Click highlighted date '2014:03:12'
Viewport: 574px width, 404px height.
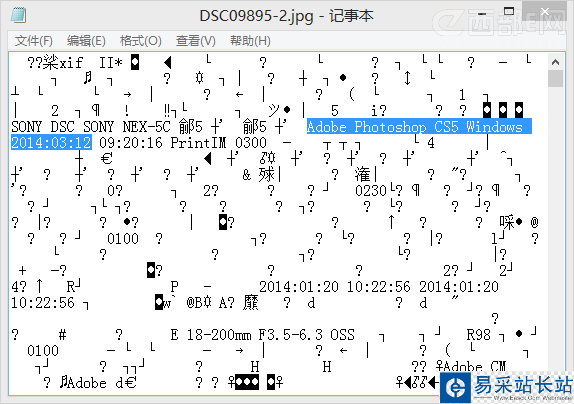point(51,142)
